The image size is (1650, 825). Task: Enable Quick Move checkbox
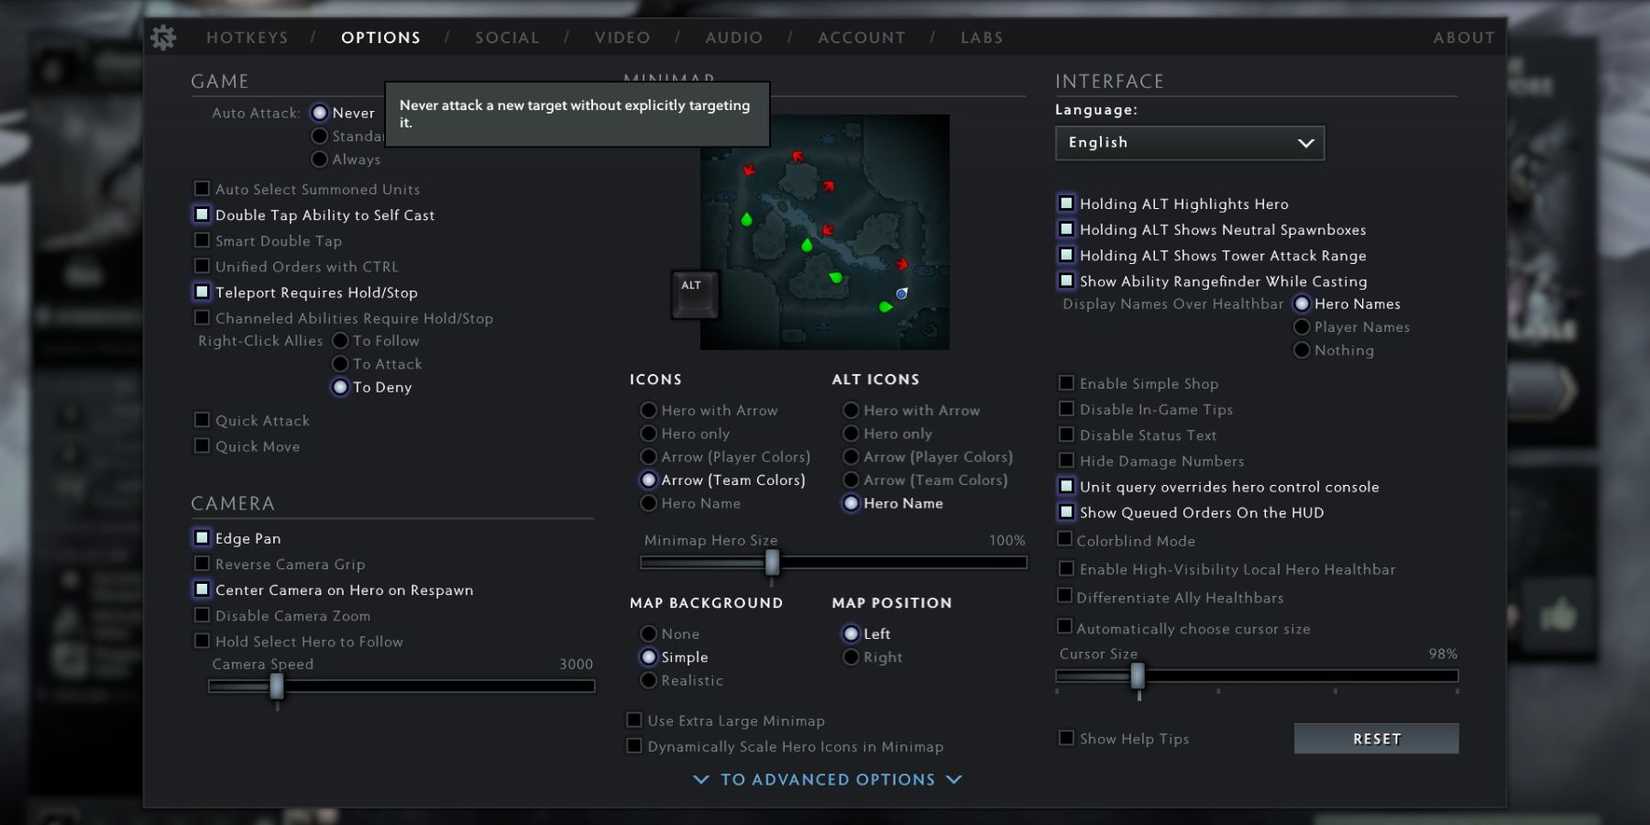tap(202, 446)
